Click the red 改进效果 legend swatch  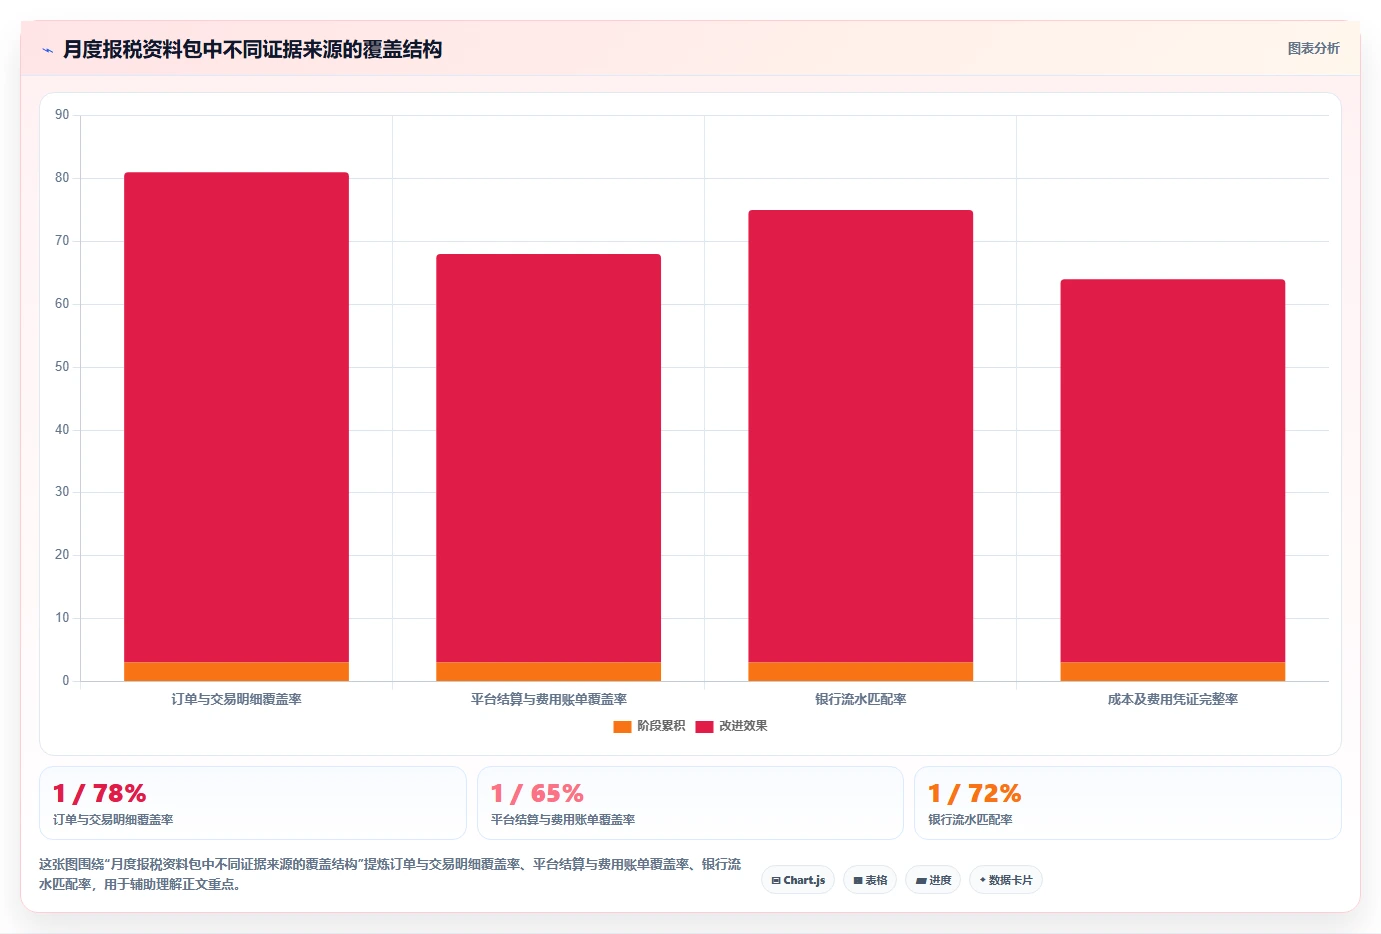(x=704, y=727)
